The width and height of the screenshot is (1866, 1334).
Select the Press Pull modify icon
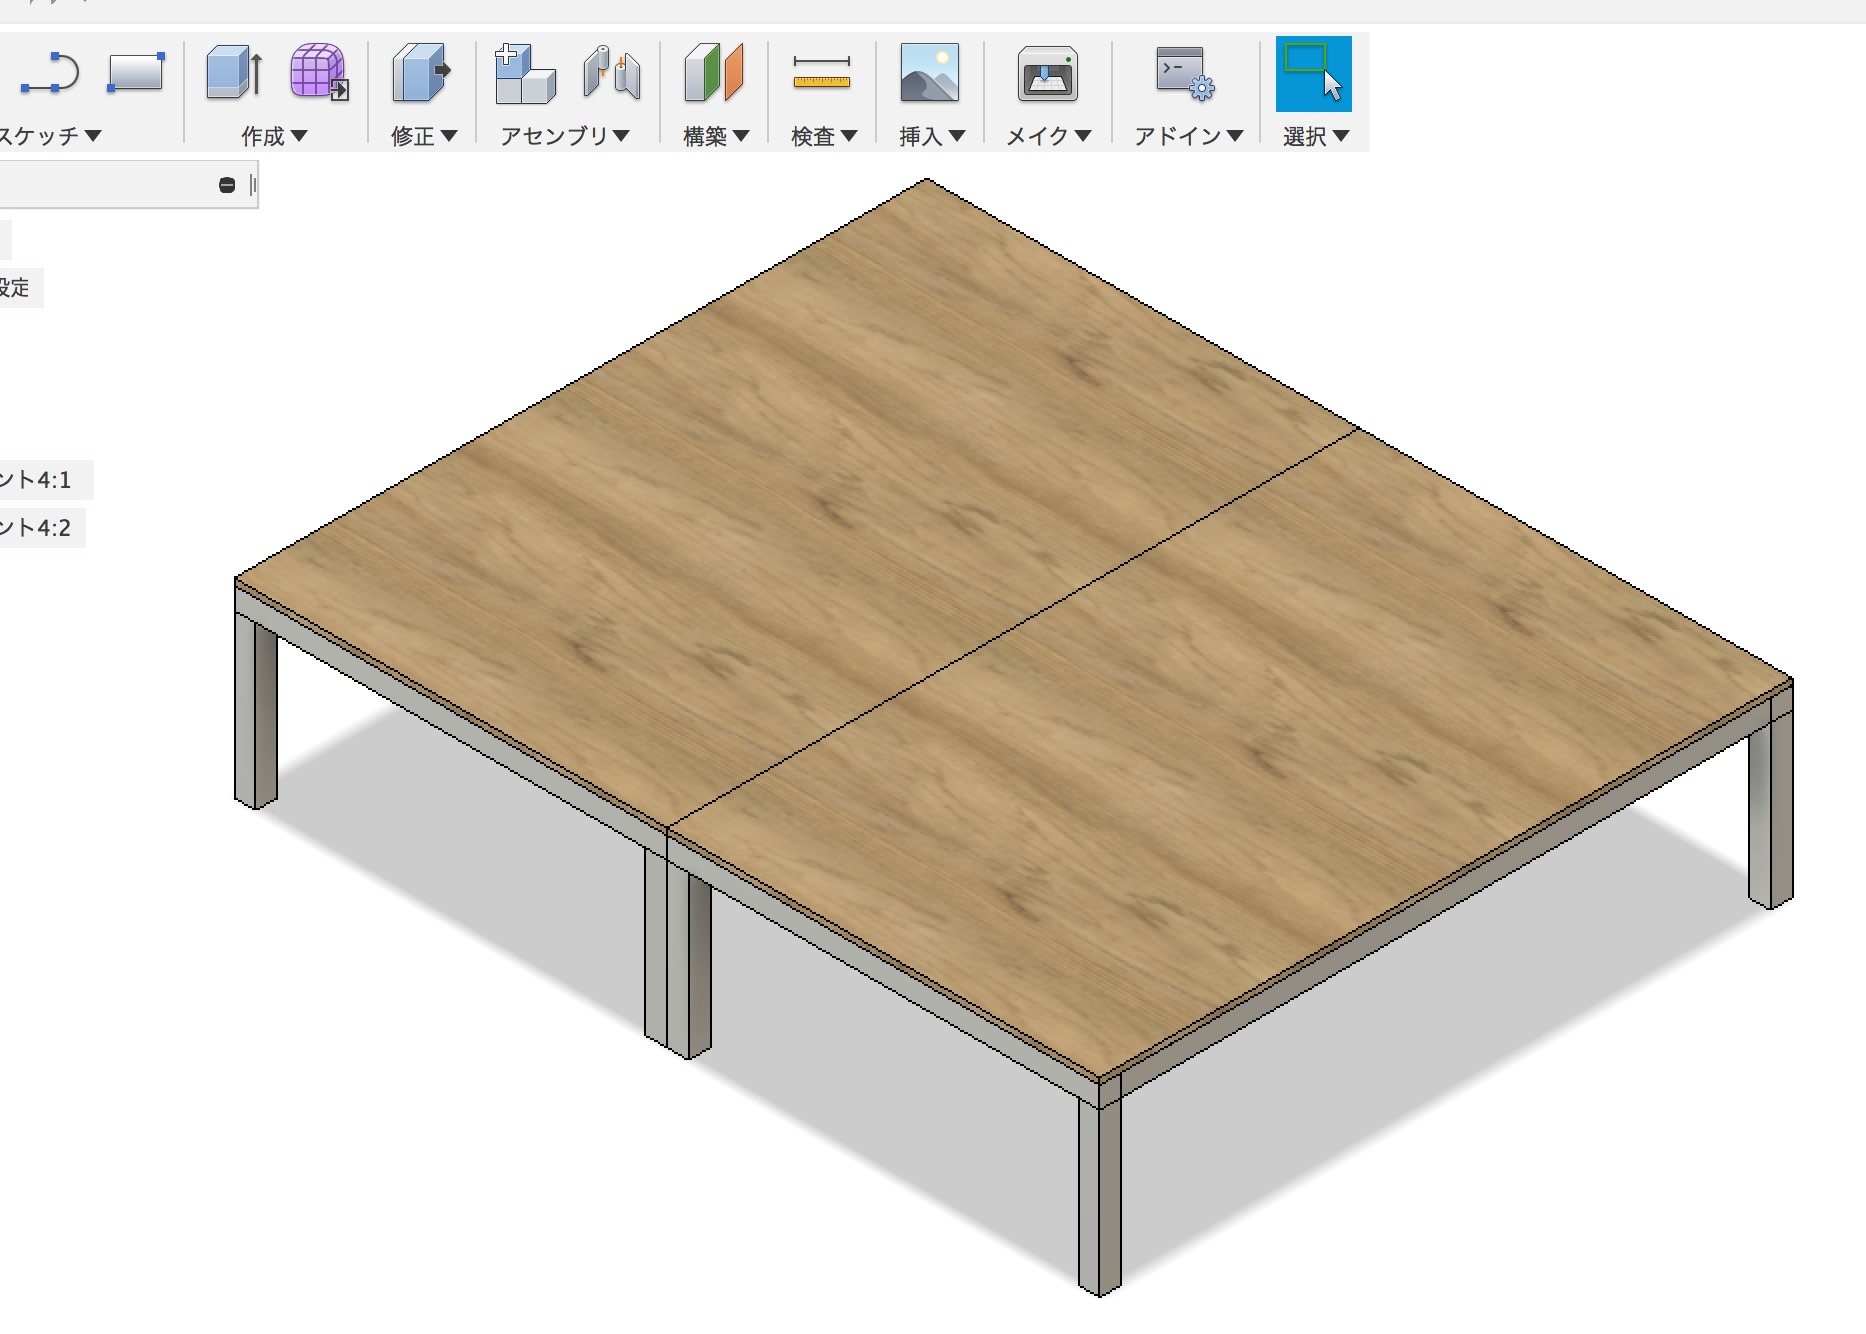pos(421,74)
